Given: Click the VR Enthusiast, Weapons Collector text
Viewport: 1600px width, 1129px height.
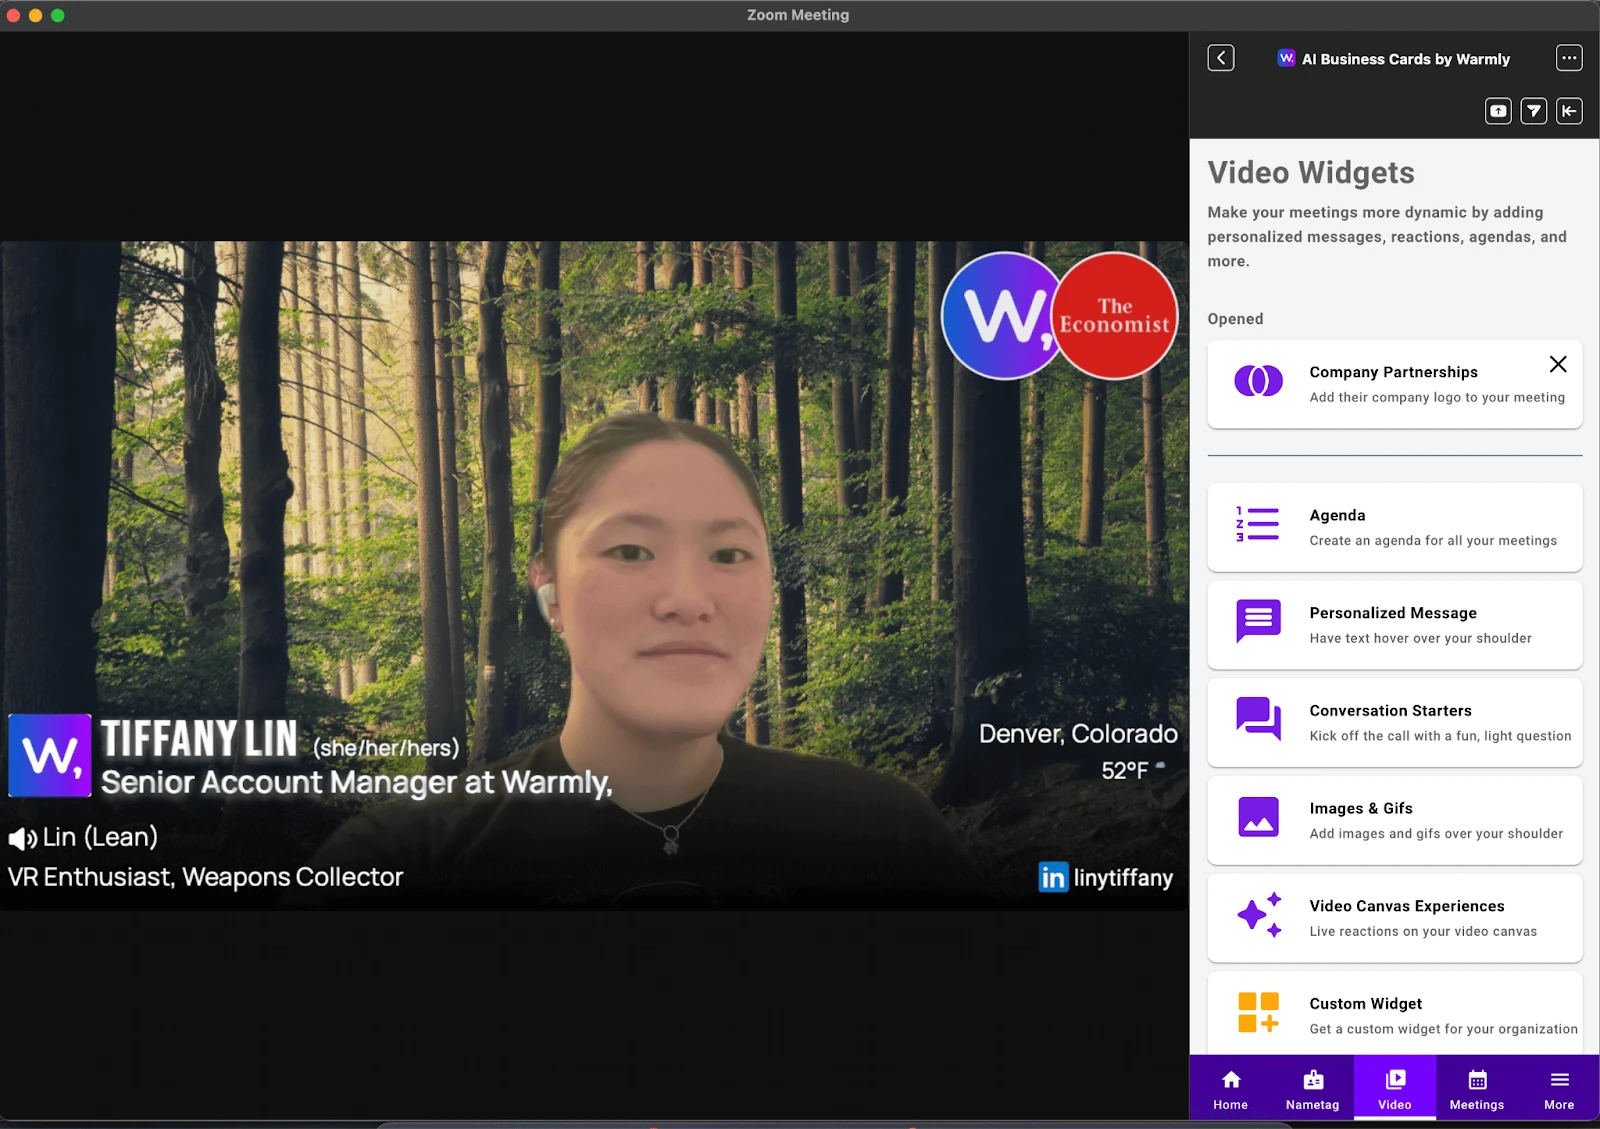Looking at the screenshot, I should [205, 877].
